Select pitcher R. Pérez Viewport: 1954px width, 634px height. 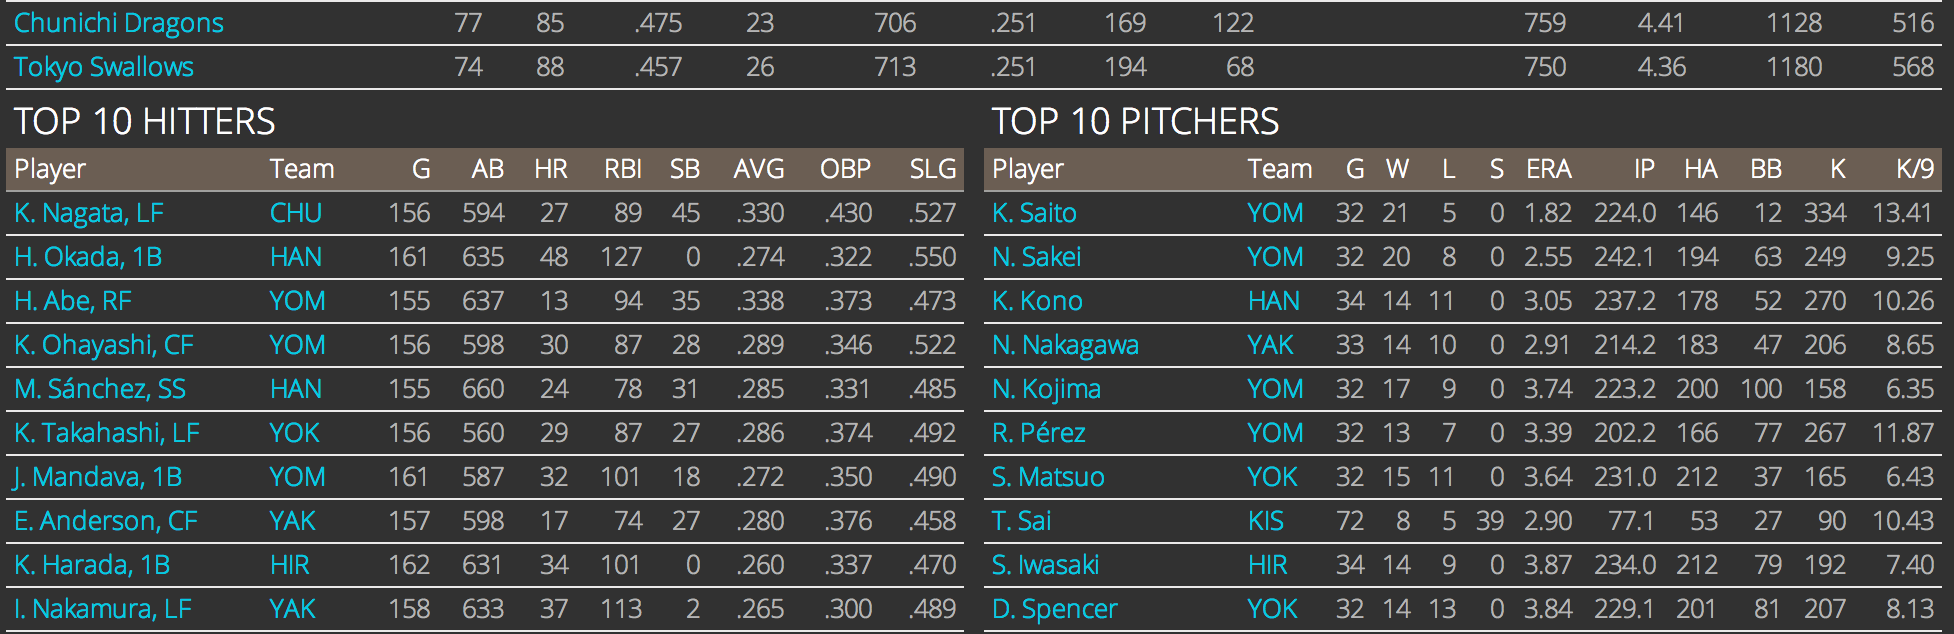pyautogui.click(x=1038, y=433)
